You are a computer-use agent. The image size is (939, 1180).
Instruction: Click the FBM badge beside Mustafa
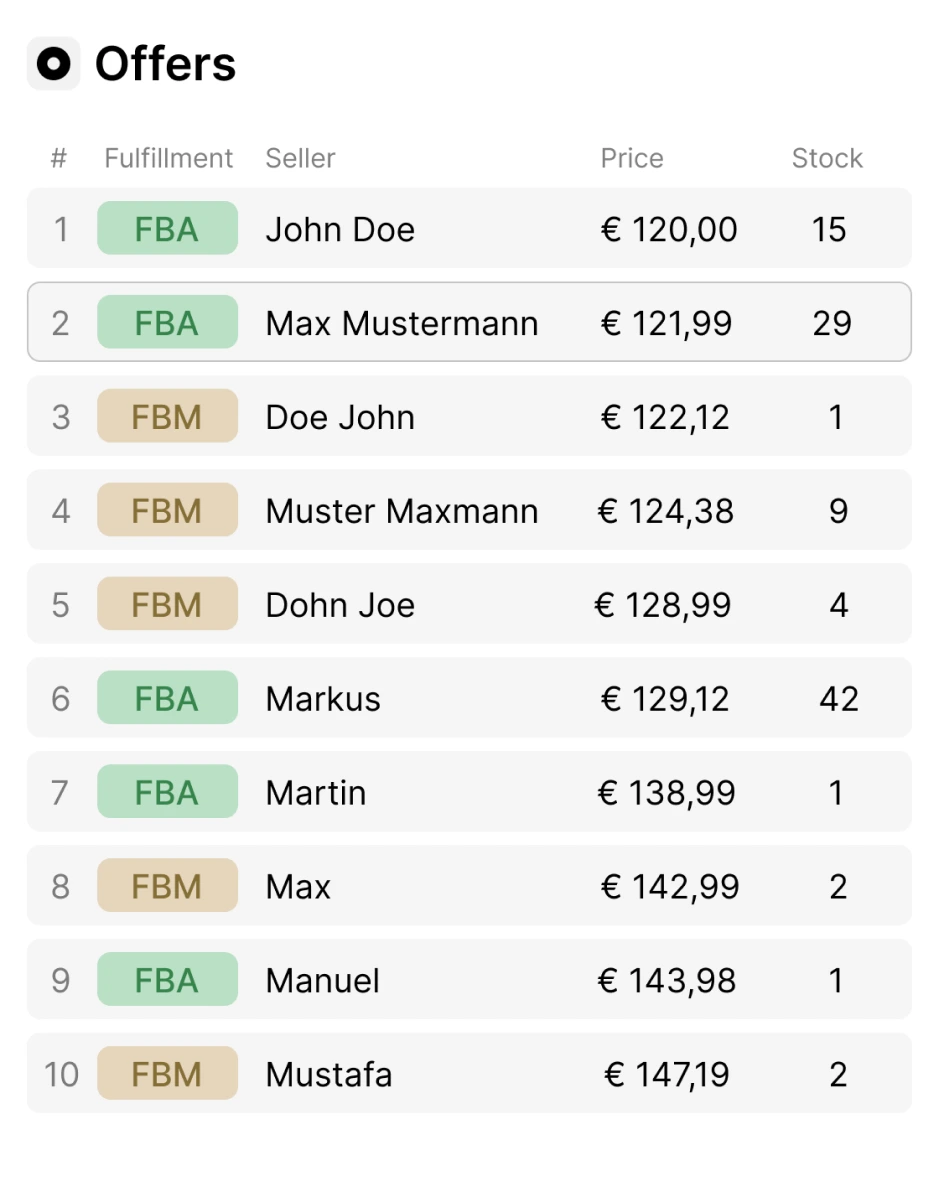(166, 1073)
